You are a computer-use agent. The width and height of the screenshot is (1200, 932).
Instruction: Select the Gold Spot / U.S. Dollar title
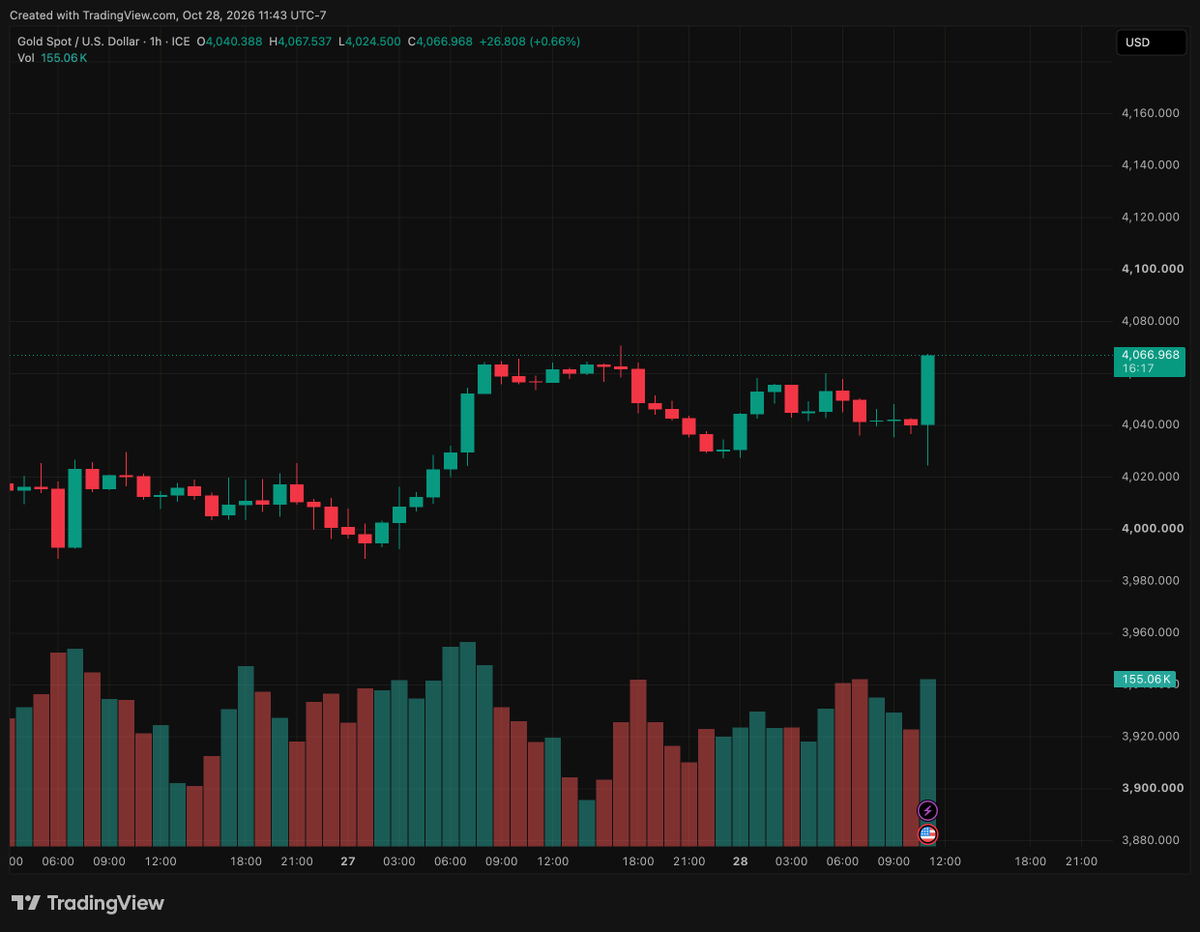pos(78,42)
